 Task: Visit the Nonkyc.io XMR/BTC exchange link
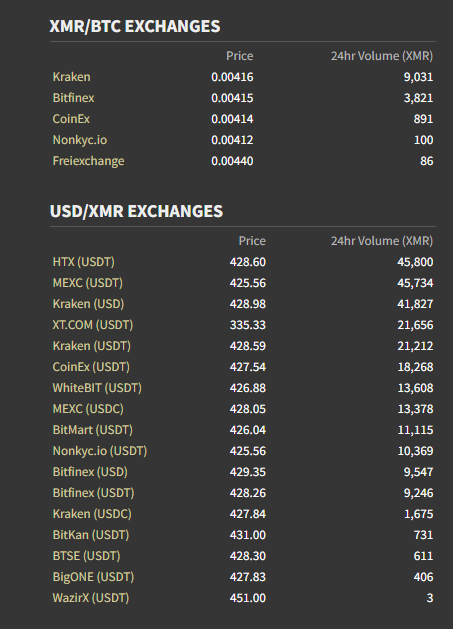[80, 140]
